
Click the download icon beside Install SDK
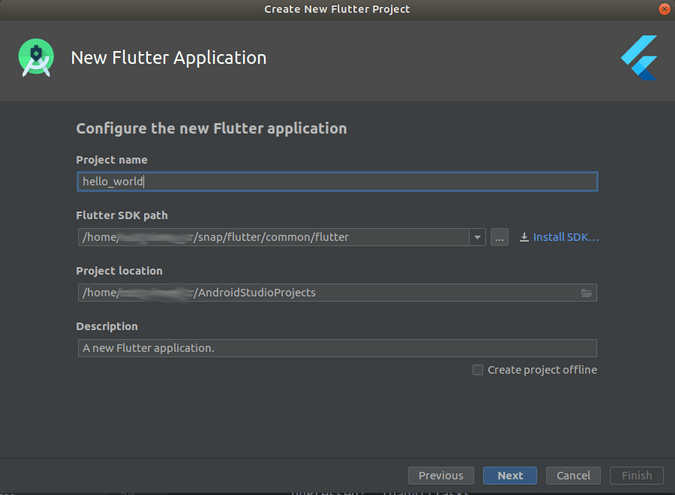[524, 238]
